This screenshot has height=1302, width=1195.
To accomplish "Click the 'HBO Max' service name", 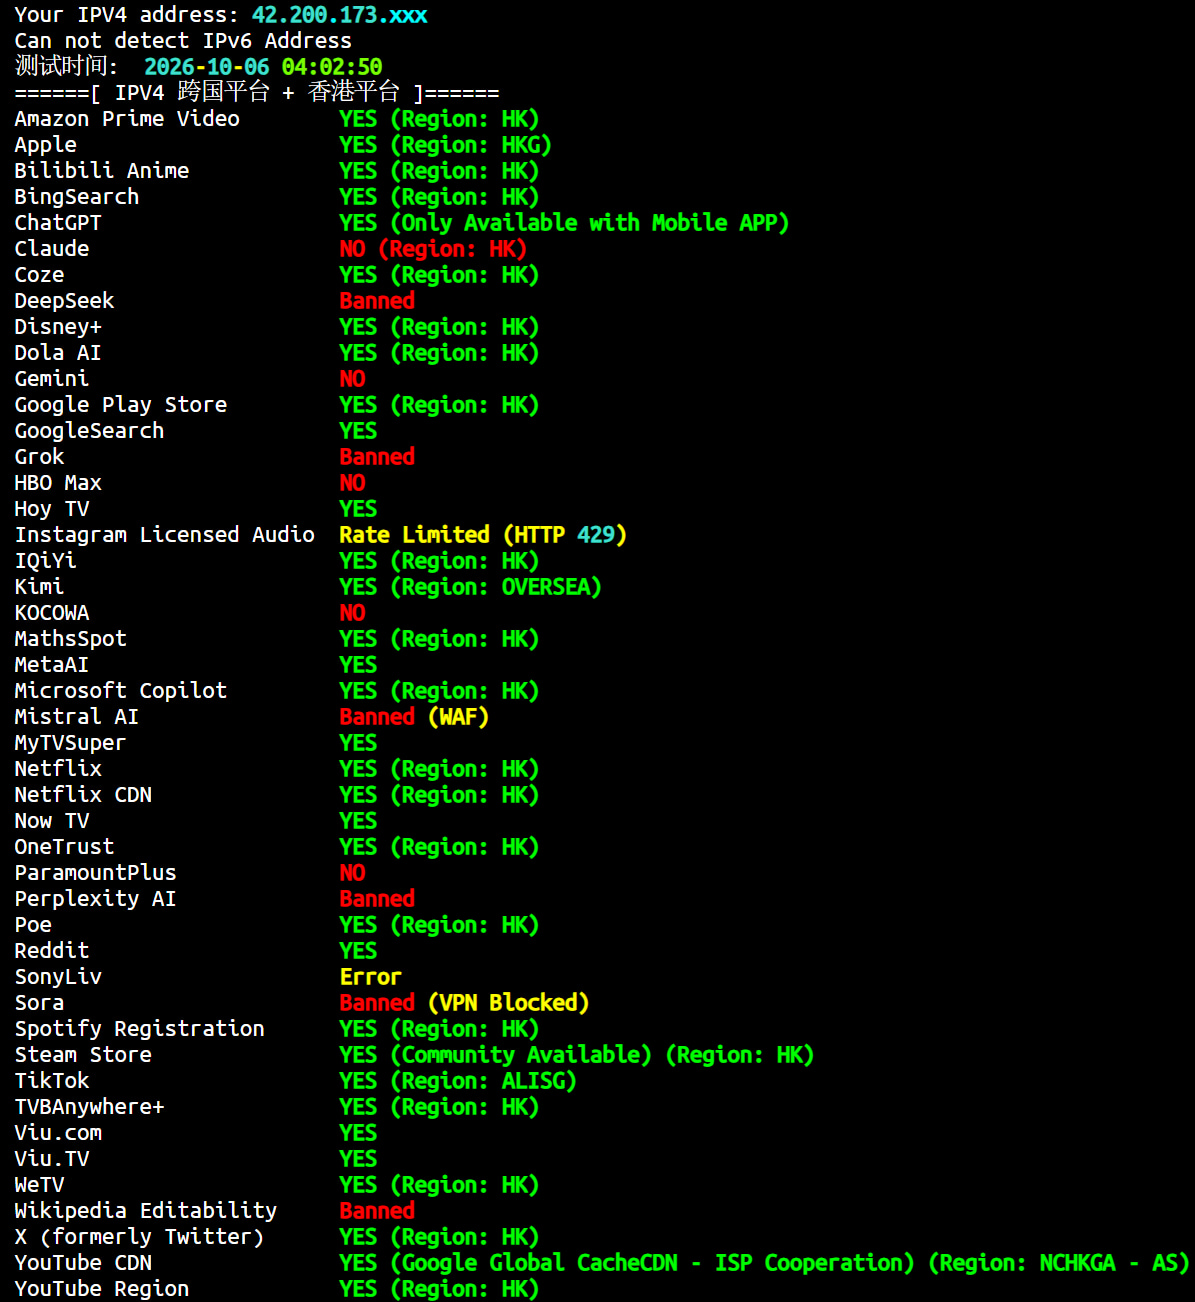I will [58, 483].
